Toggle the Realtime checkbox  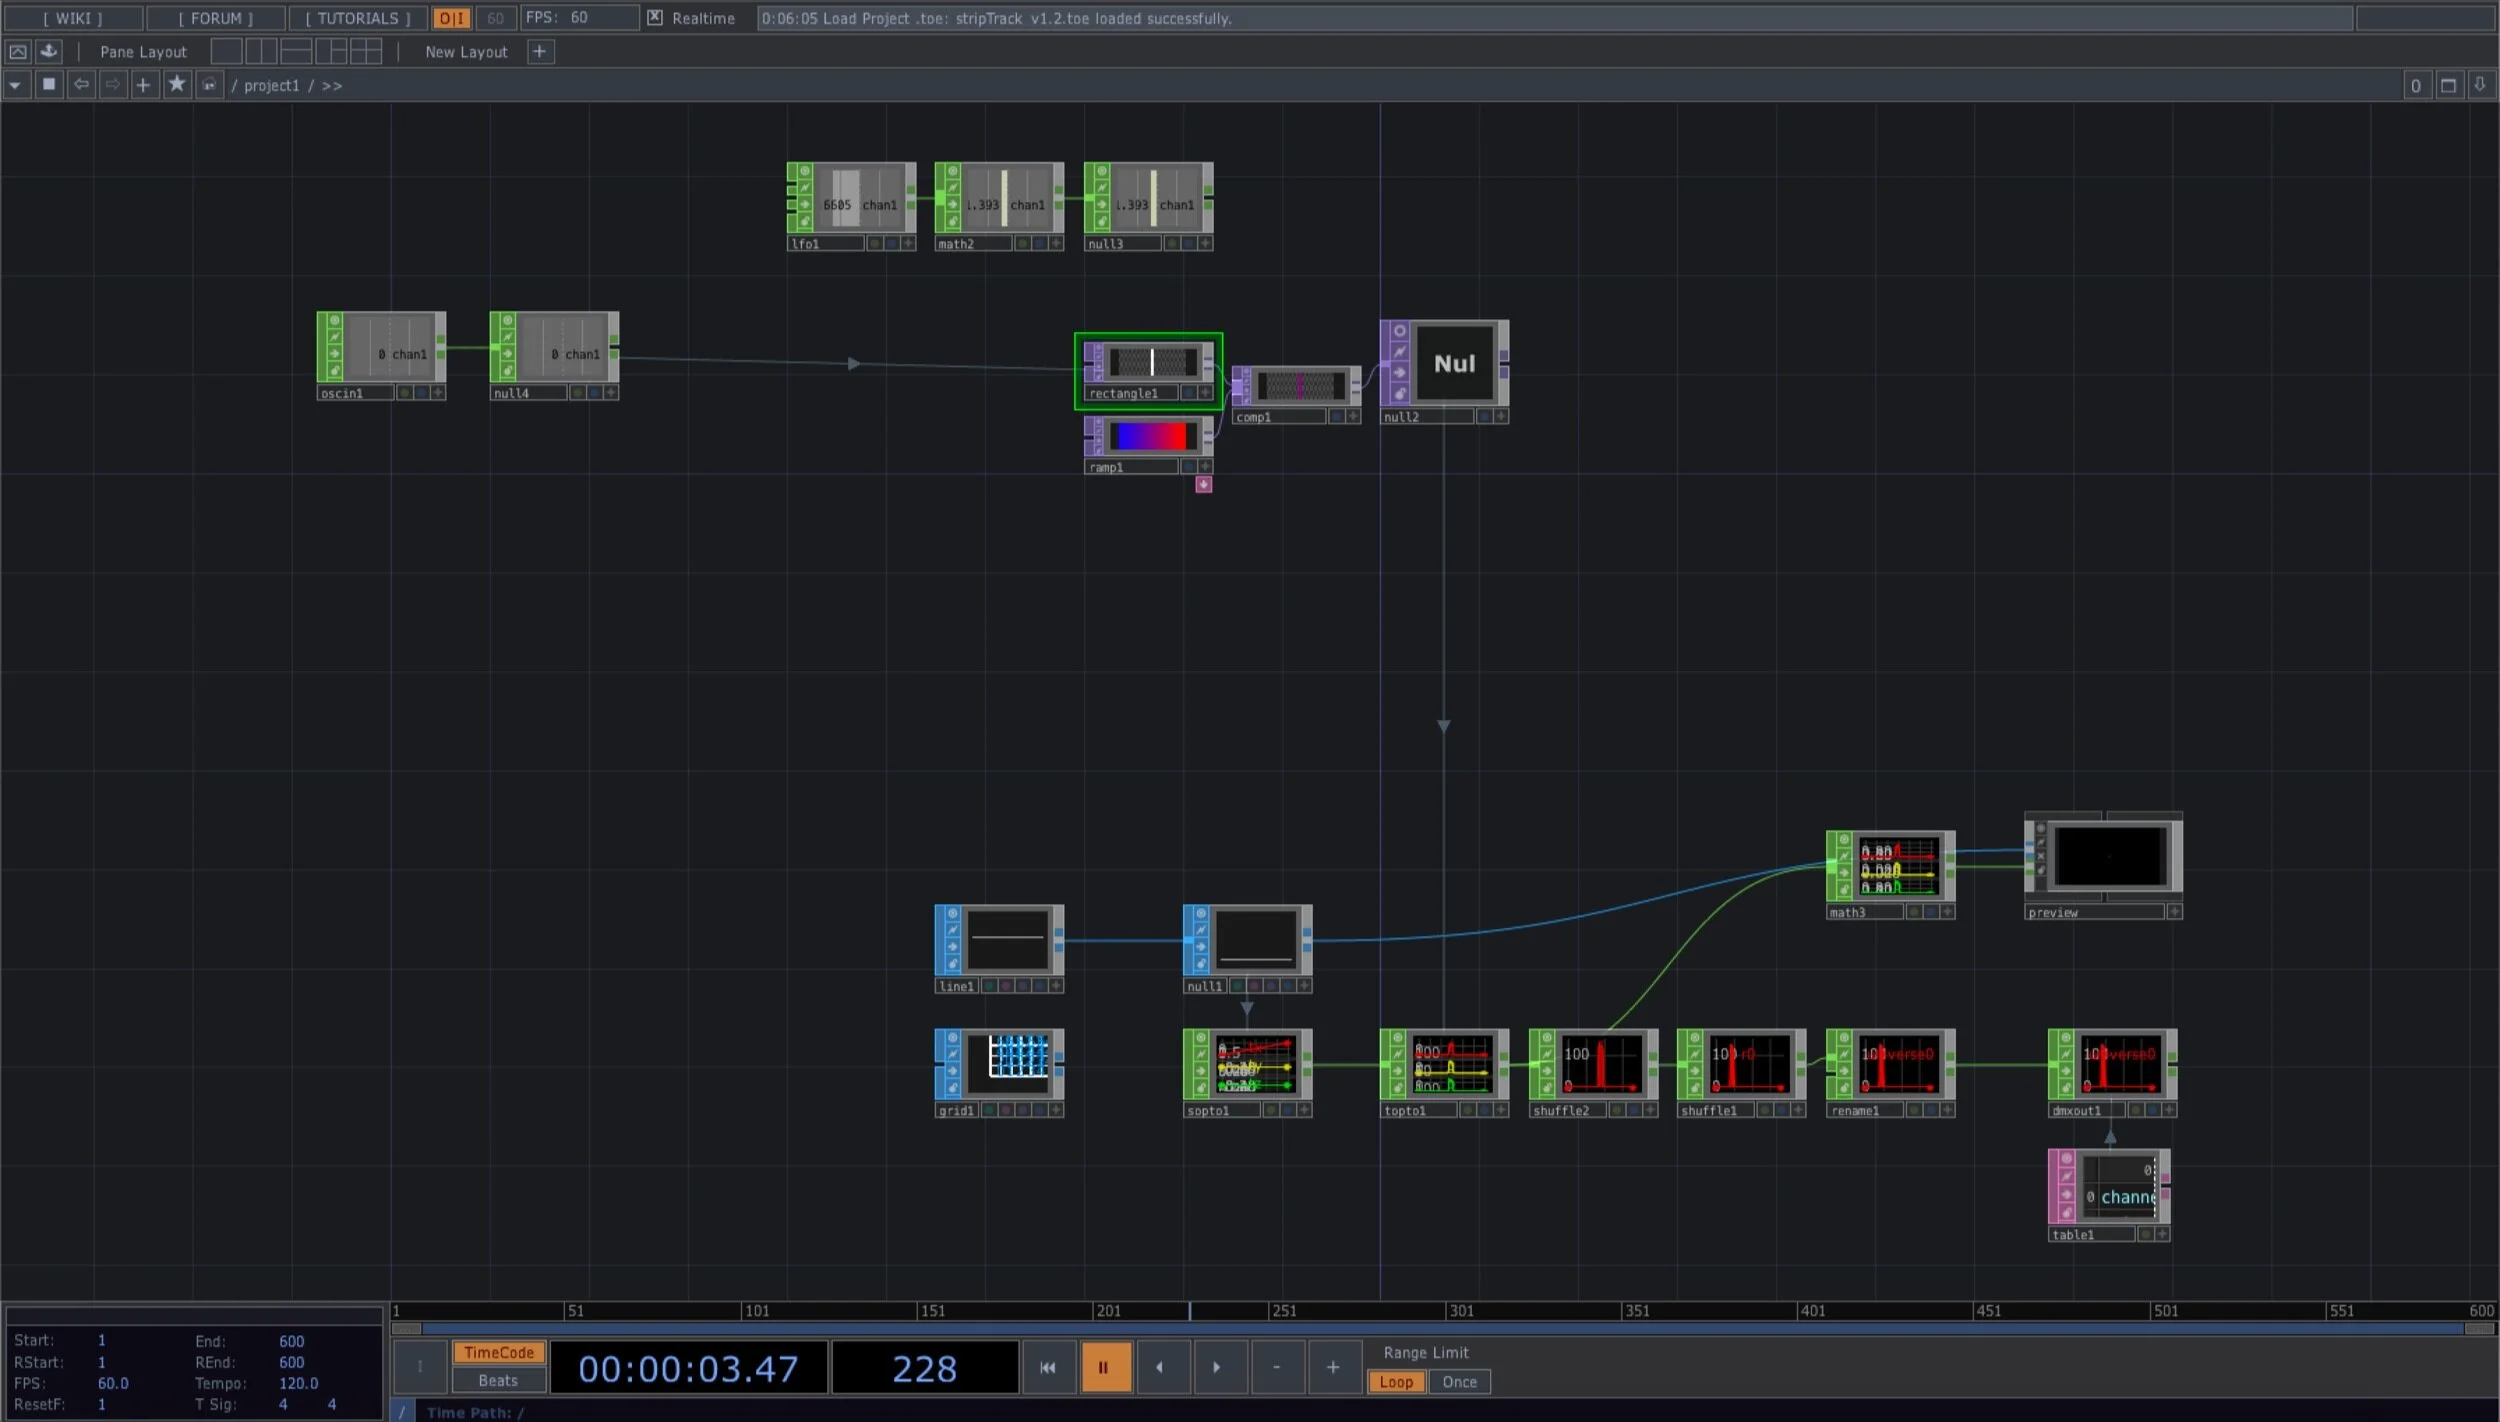tap(655, 18)
